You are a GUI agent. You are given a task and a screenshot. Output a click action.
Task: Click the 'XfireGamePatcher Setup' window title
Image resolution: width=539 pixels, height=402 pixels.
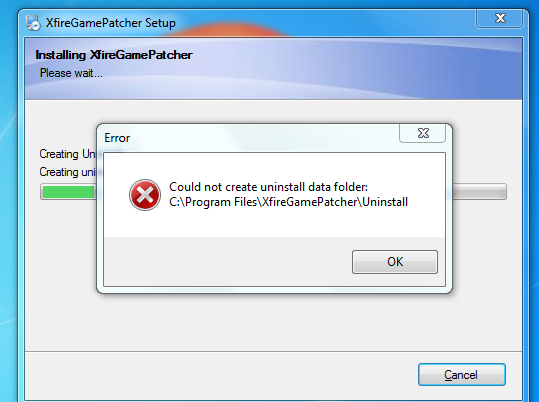[x=111, y=23]
